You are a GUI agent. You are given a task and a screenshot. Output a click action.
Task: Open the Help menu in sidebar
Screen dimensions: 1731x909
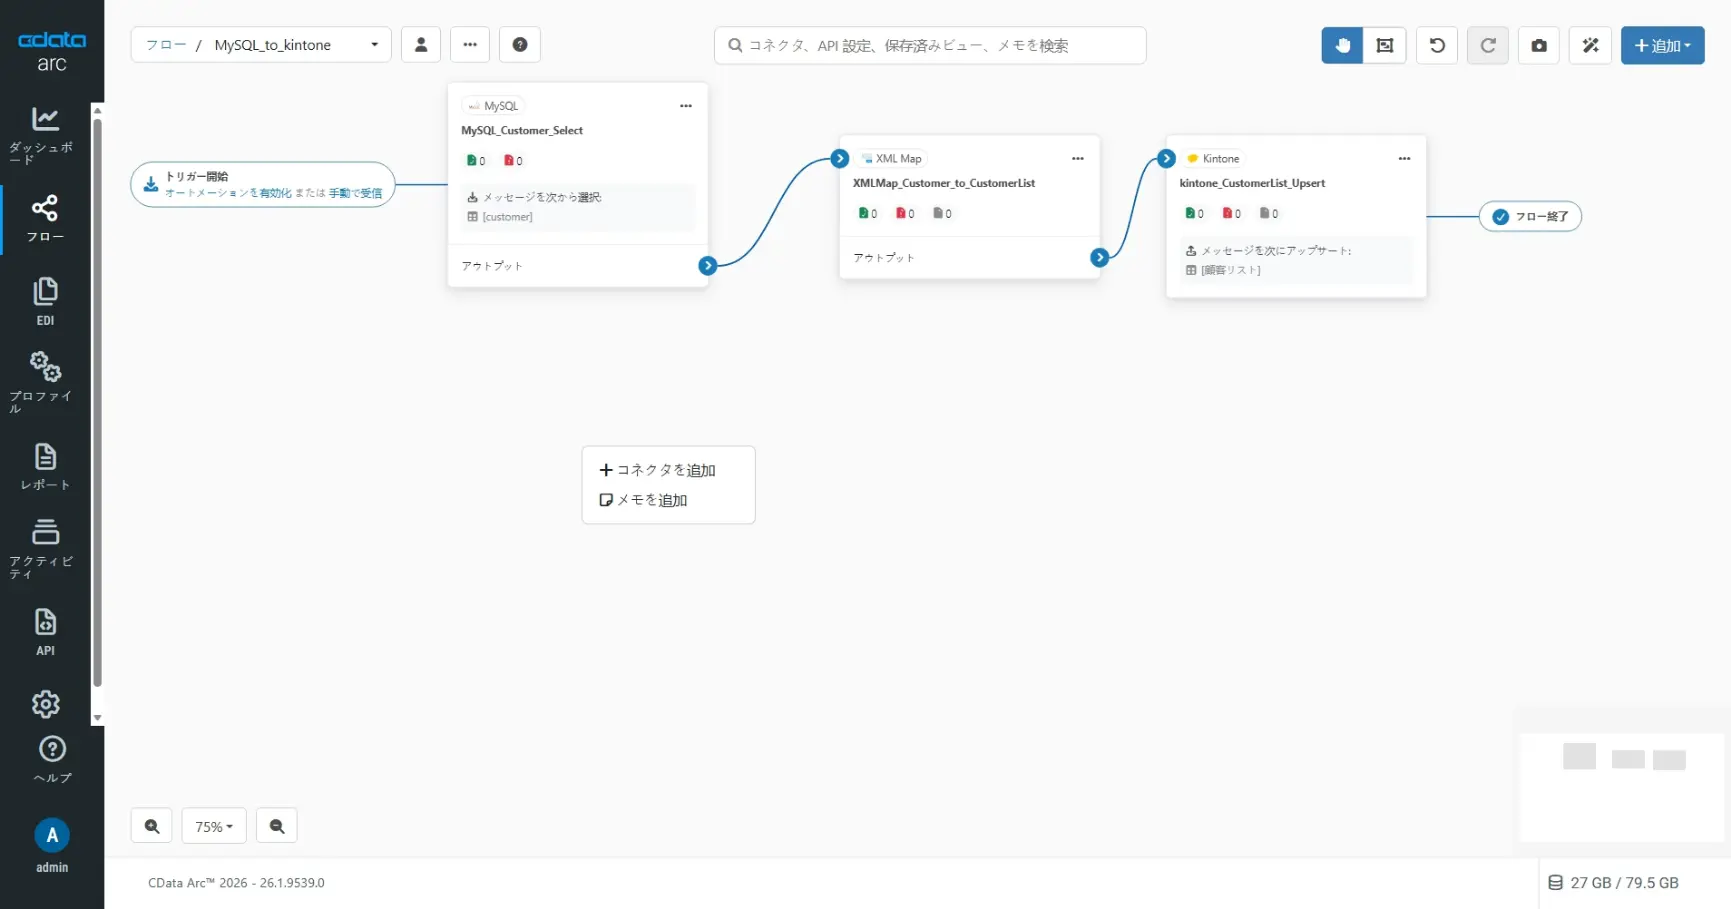tap(52, 759)
